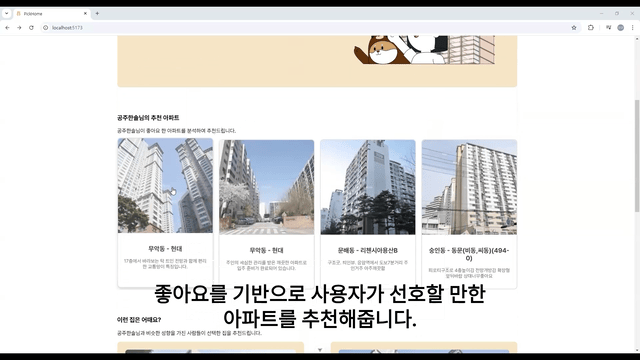Bookmark this page with the star icon

pyautogui.click(x=574, y=28)
